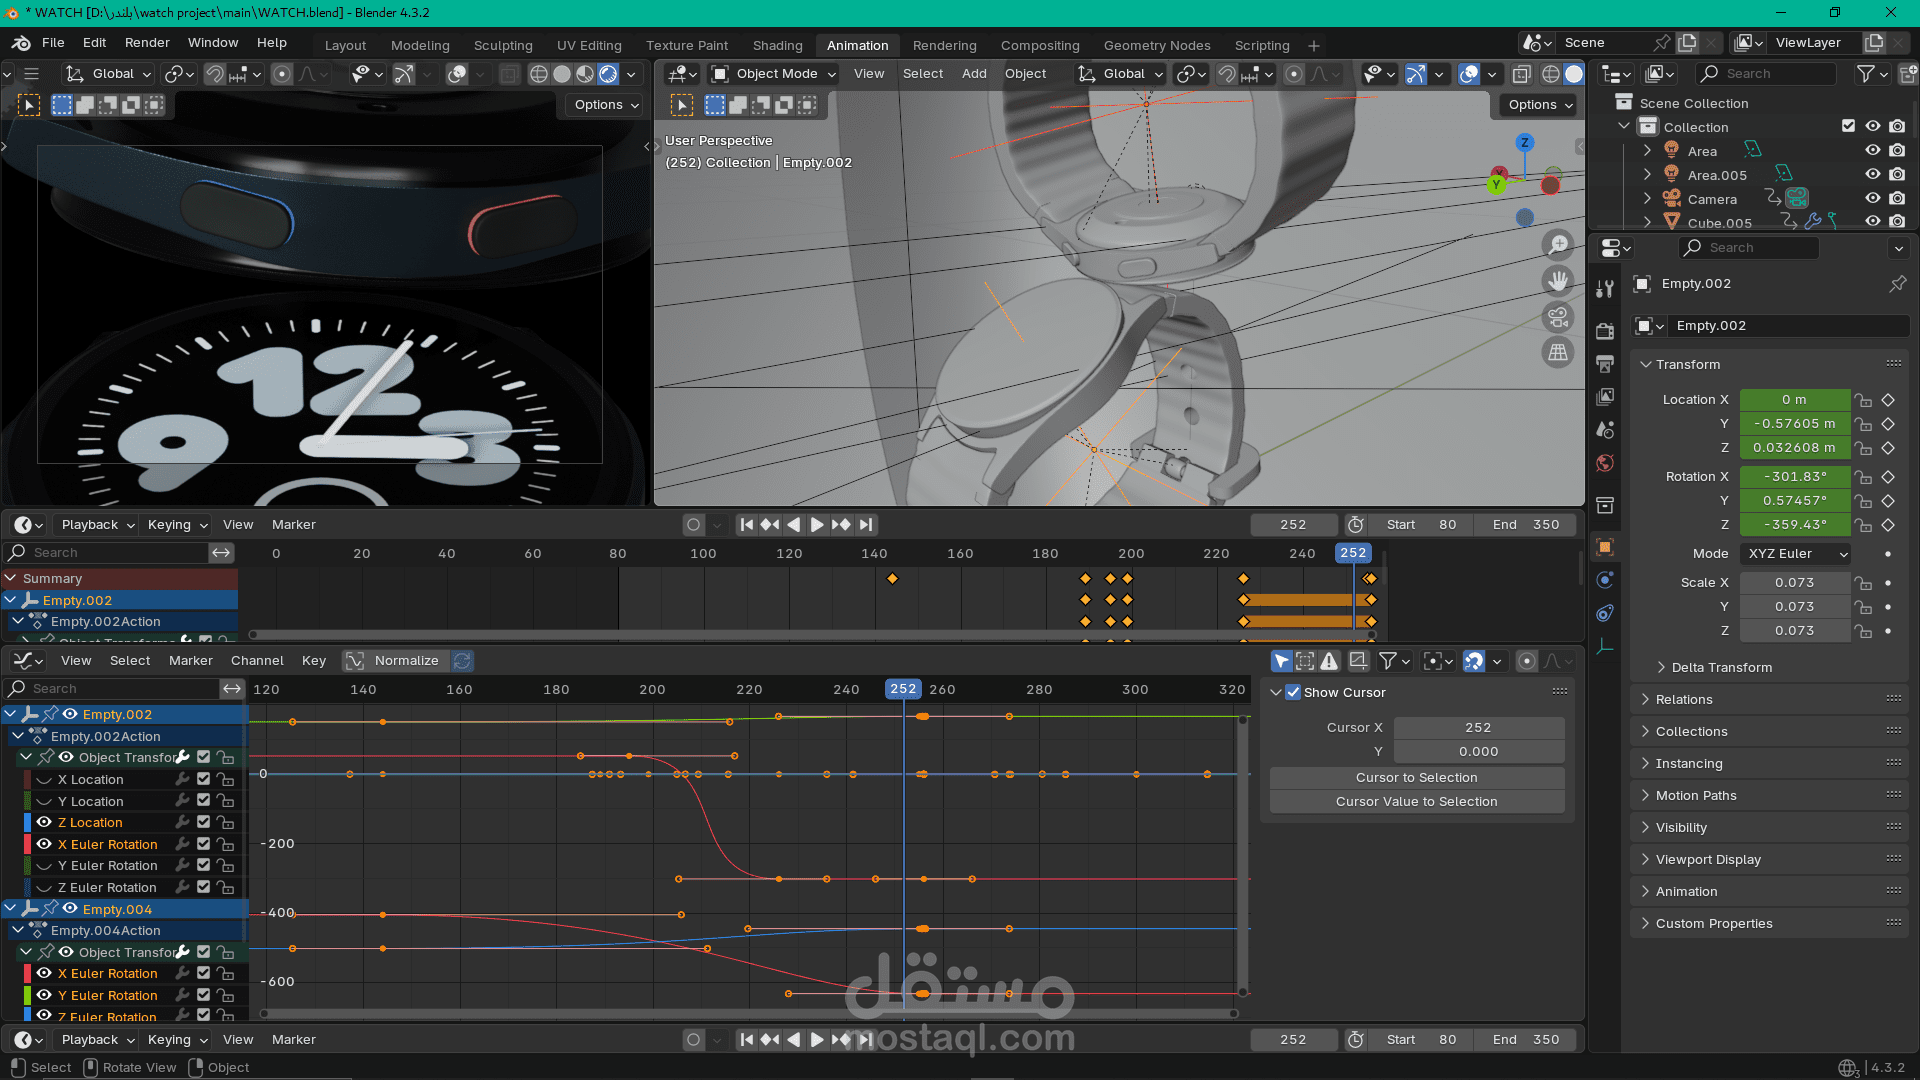Viewport: 1920px width, 1080px height.
Task: Expand the Relations panel
Action: pyautogui.click(x=1684, y=700)
